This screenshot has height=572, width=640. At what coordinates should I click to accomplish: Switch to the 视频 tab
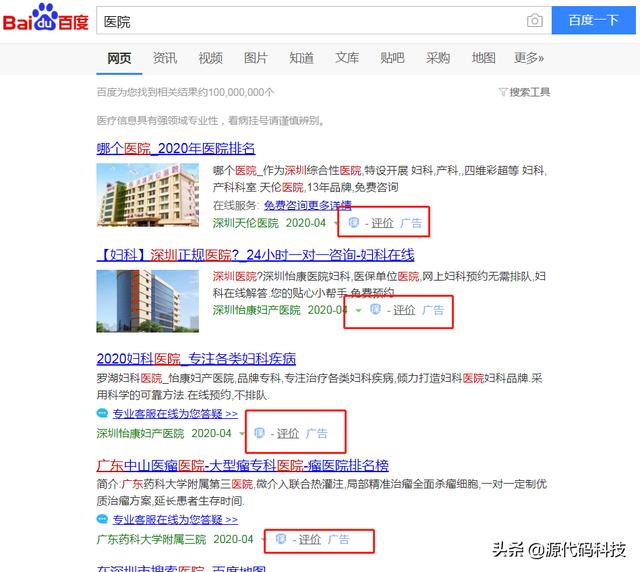pyautogui.click(x=211, y=58)
